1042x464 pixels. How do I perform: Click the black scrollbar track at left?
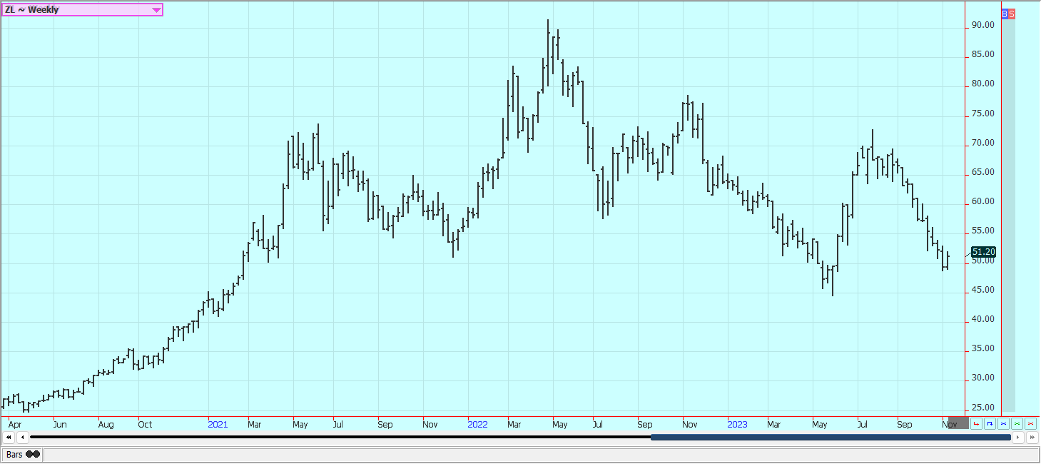tap(340, 437)
